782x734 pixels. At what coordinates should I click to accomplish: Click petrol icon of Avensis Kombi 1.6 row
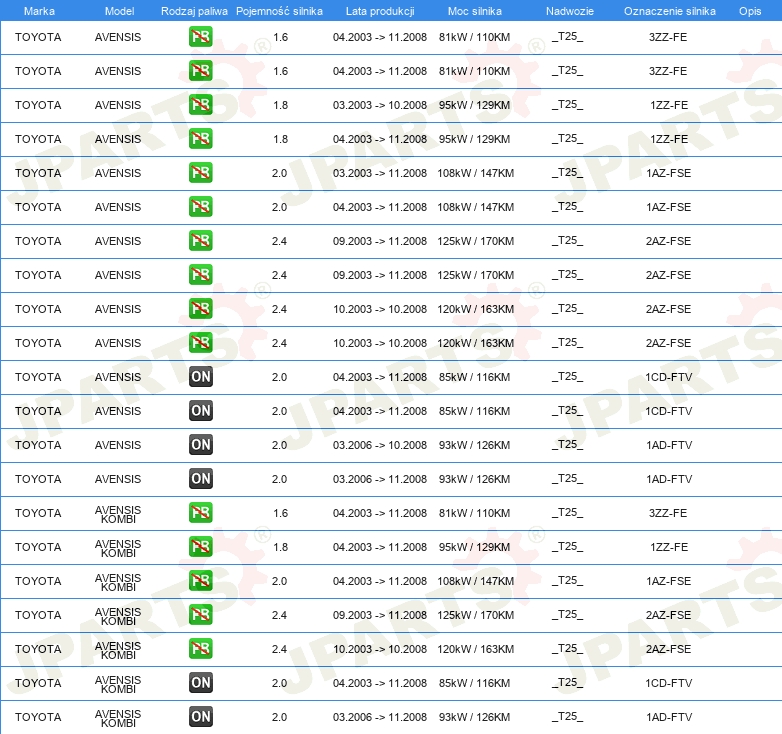point(200,513)
